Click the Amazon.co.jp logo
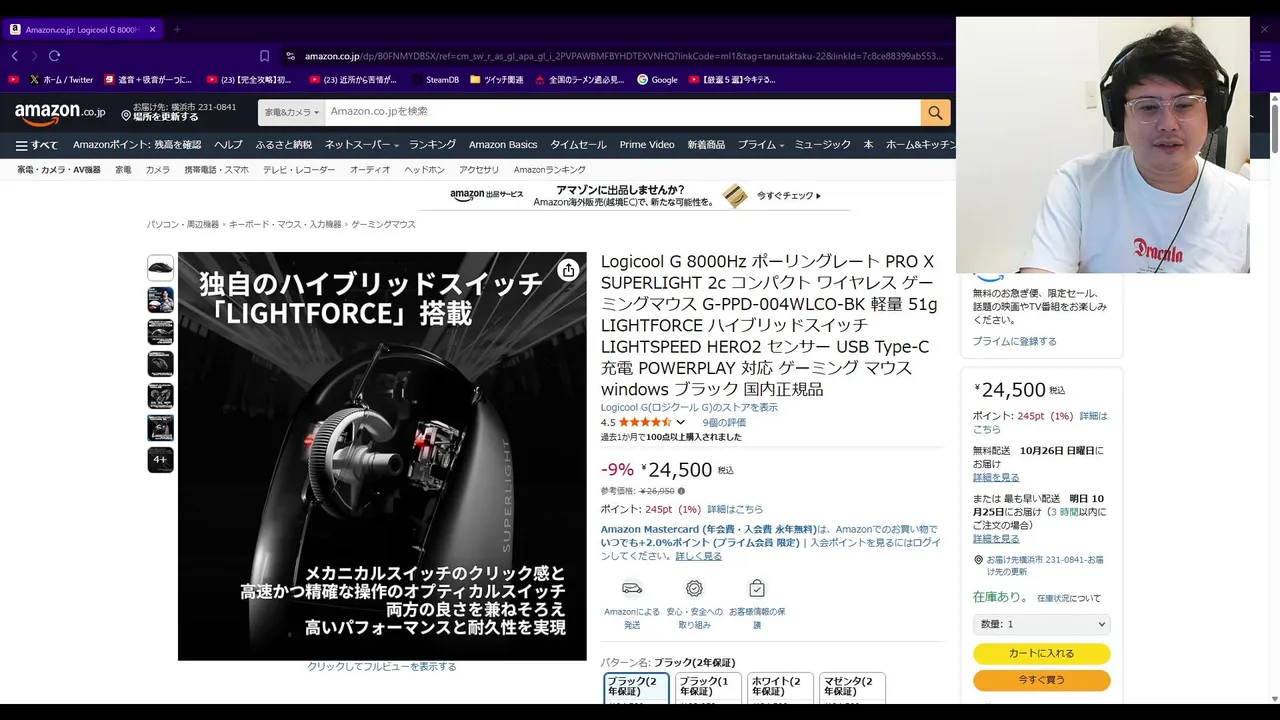This screenshot has width=1280, height=720. (x=59, y=113)
